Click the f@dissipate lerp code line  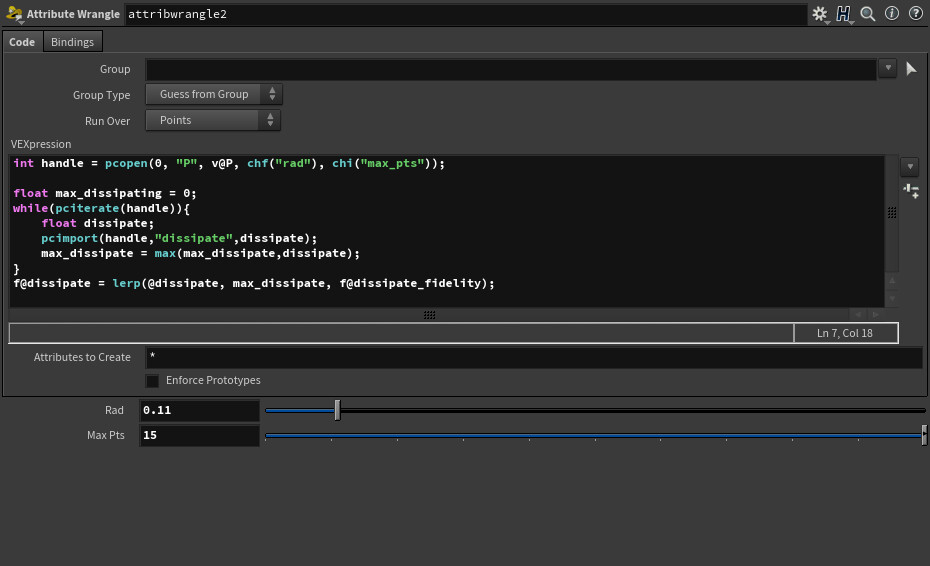tap(254, 284)
